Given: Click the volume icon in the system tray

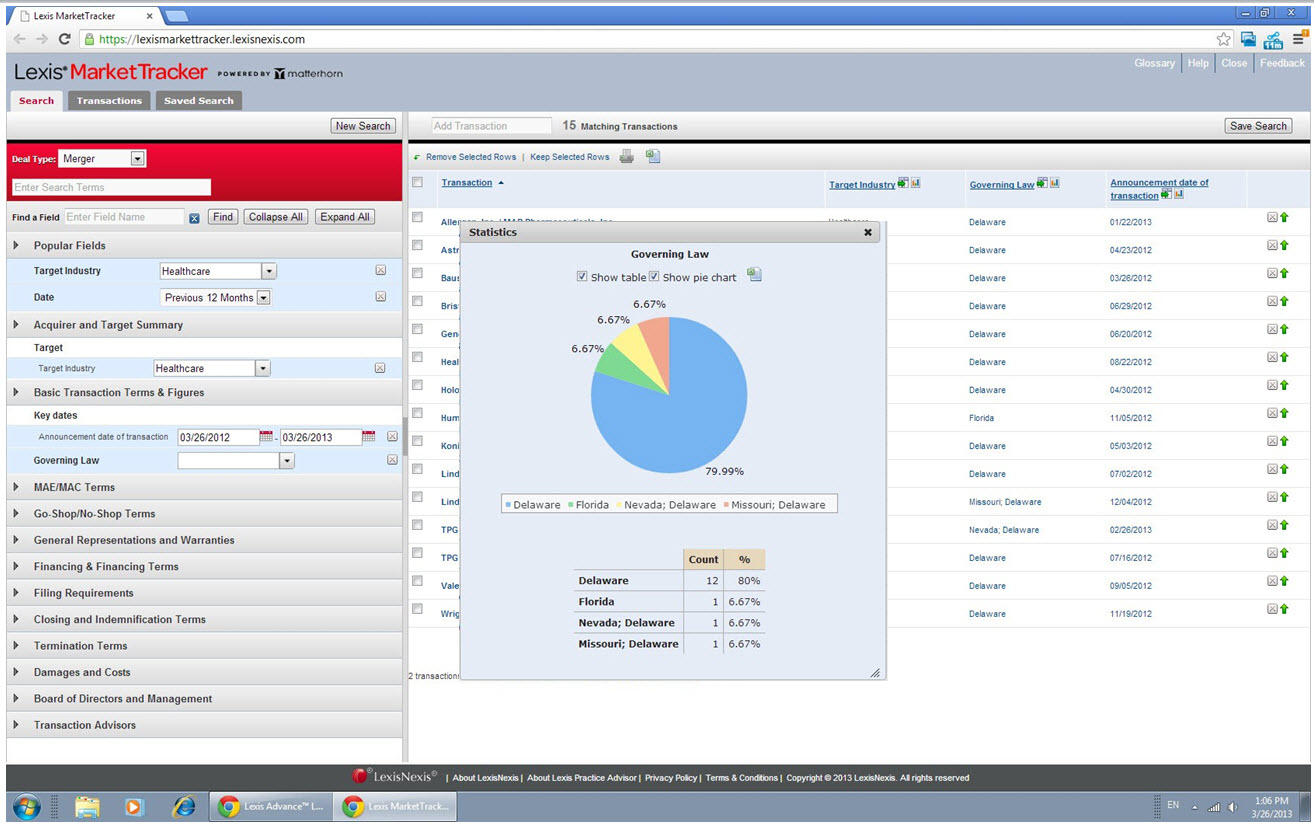Looking at the screenshot, I should pyautogui.click(x=1232, y=806).
